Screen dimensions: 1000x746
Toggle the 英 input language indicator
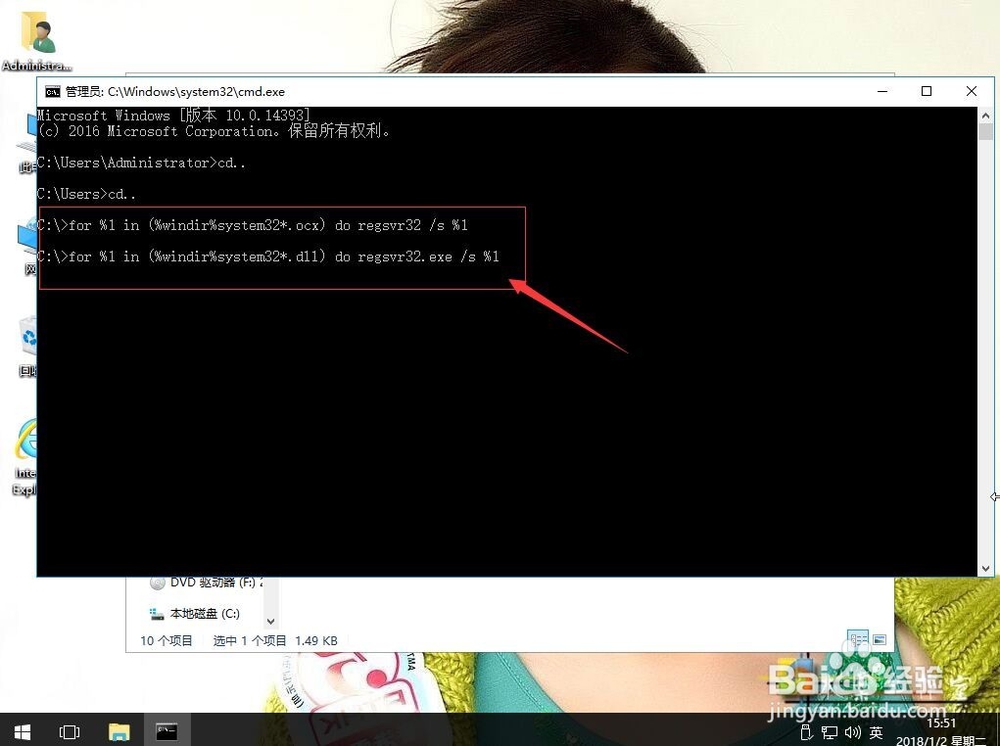pyautogui.click(x=876, y=732)
